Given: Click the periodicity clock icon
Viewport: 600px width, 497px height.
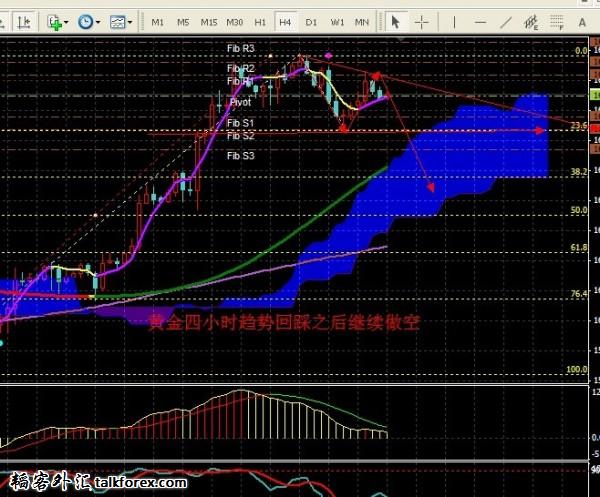Looking at the screenshot, I should (x=86, y=21).
